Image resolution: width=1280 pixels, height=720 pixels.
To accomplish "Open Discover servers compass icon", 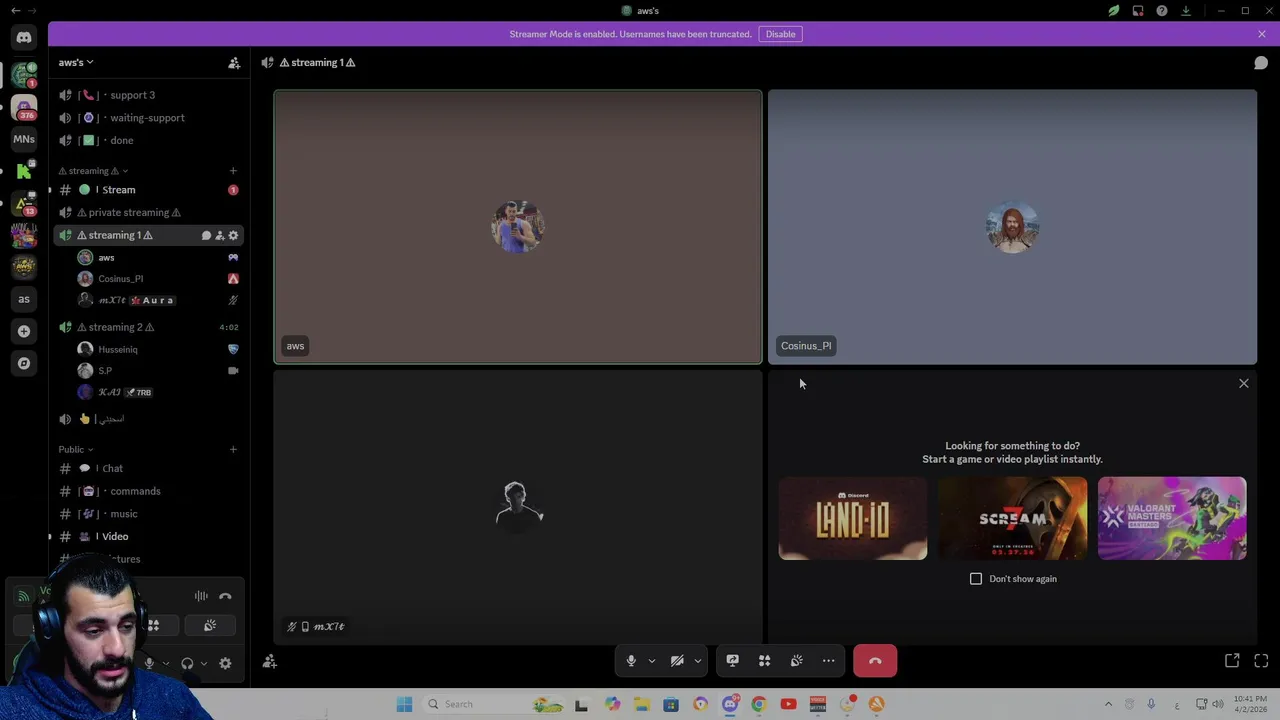I will [x=24, y=363].
